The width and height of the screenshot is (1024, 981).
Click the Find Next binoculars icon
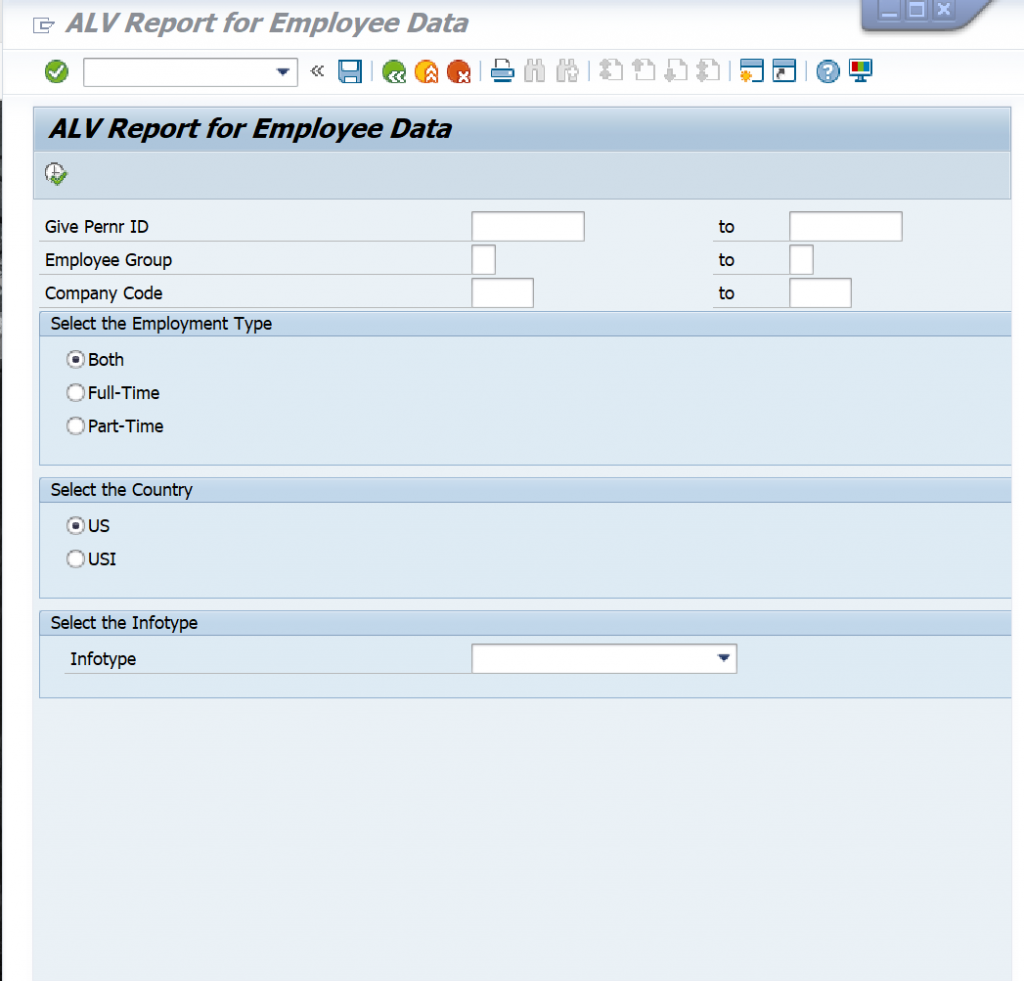[x=568, y=71]
